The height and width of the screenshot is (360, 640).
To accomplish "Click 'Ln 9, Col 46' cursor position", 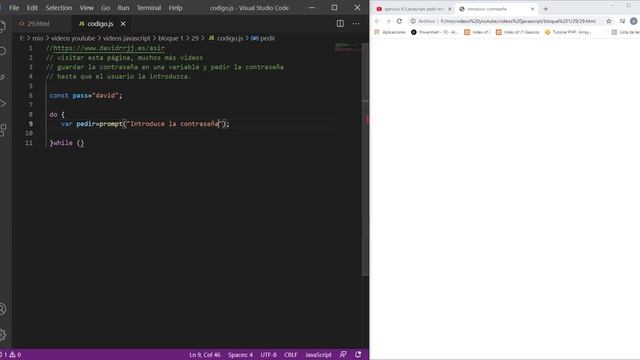I will 205,355.
